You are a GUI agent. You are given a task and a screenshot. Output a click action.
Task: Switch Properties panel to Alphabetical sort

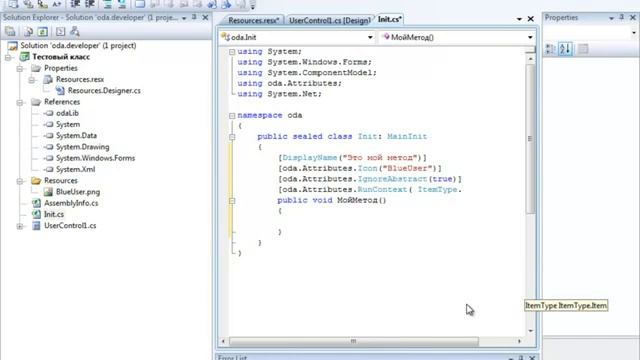[x=565, y=49]
